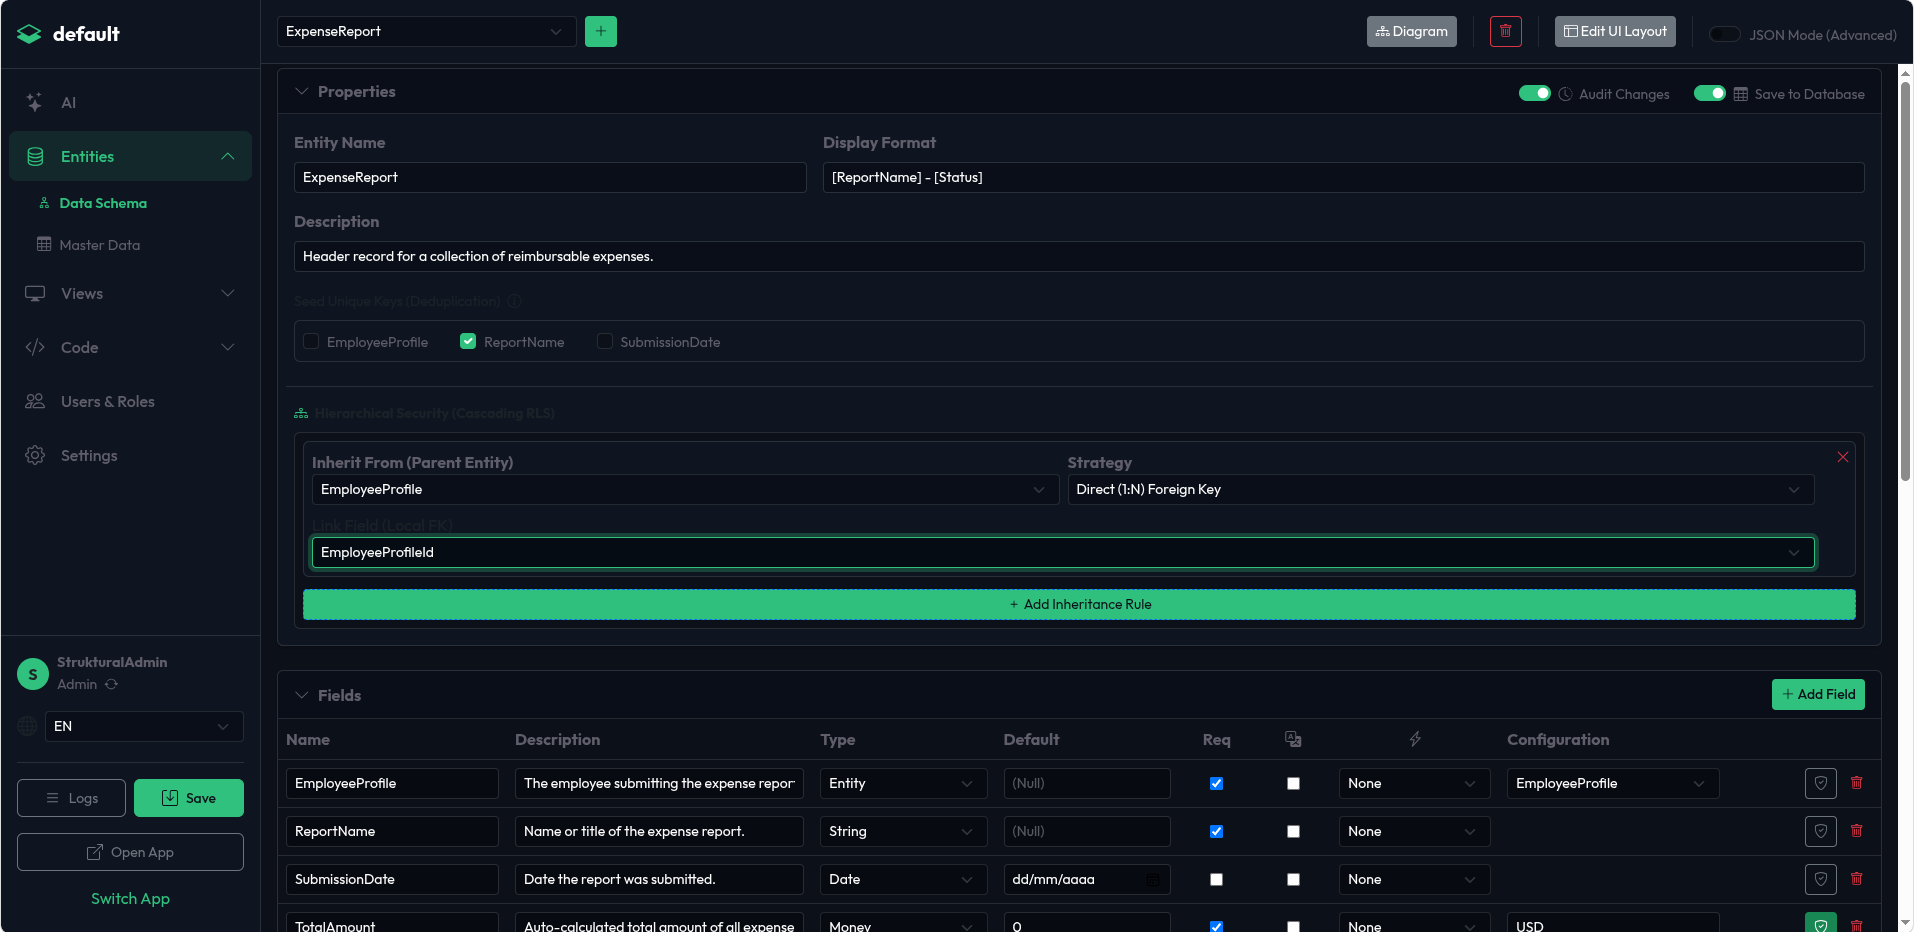Click Add Inheritance Rule button
1917x932 pixels.
(x=1079, y=604)
